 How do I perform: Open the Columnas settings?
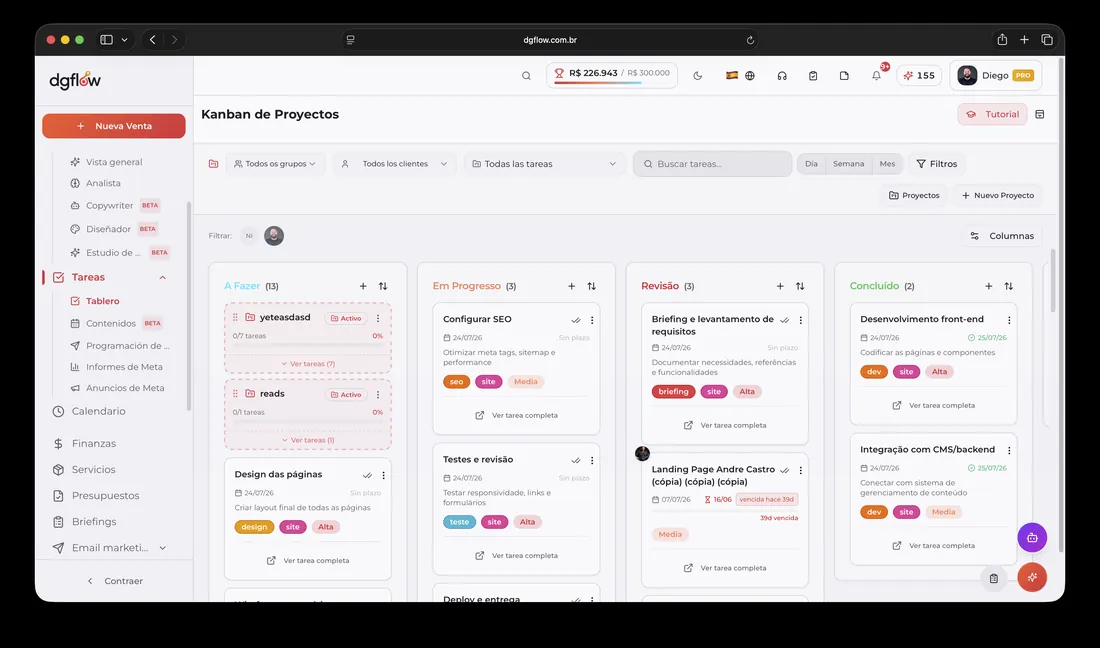1002,236
